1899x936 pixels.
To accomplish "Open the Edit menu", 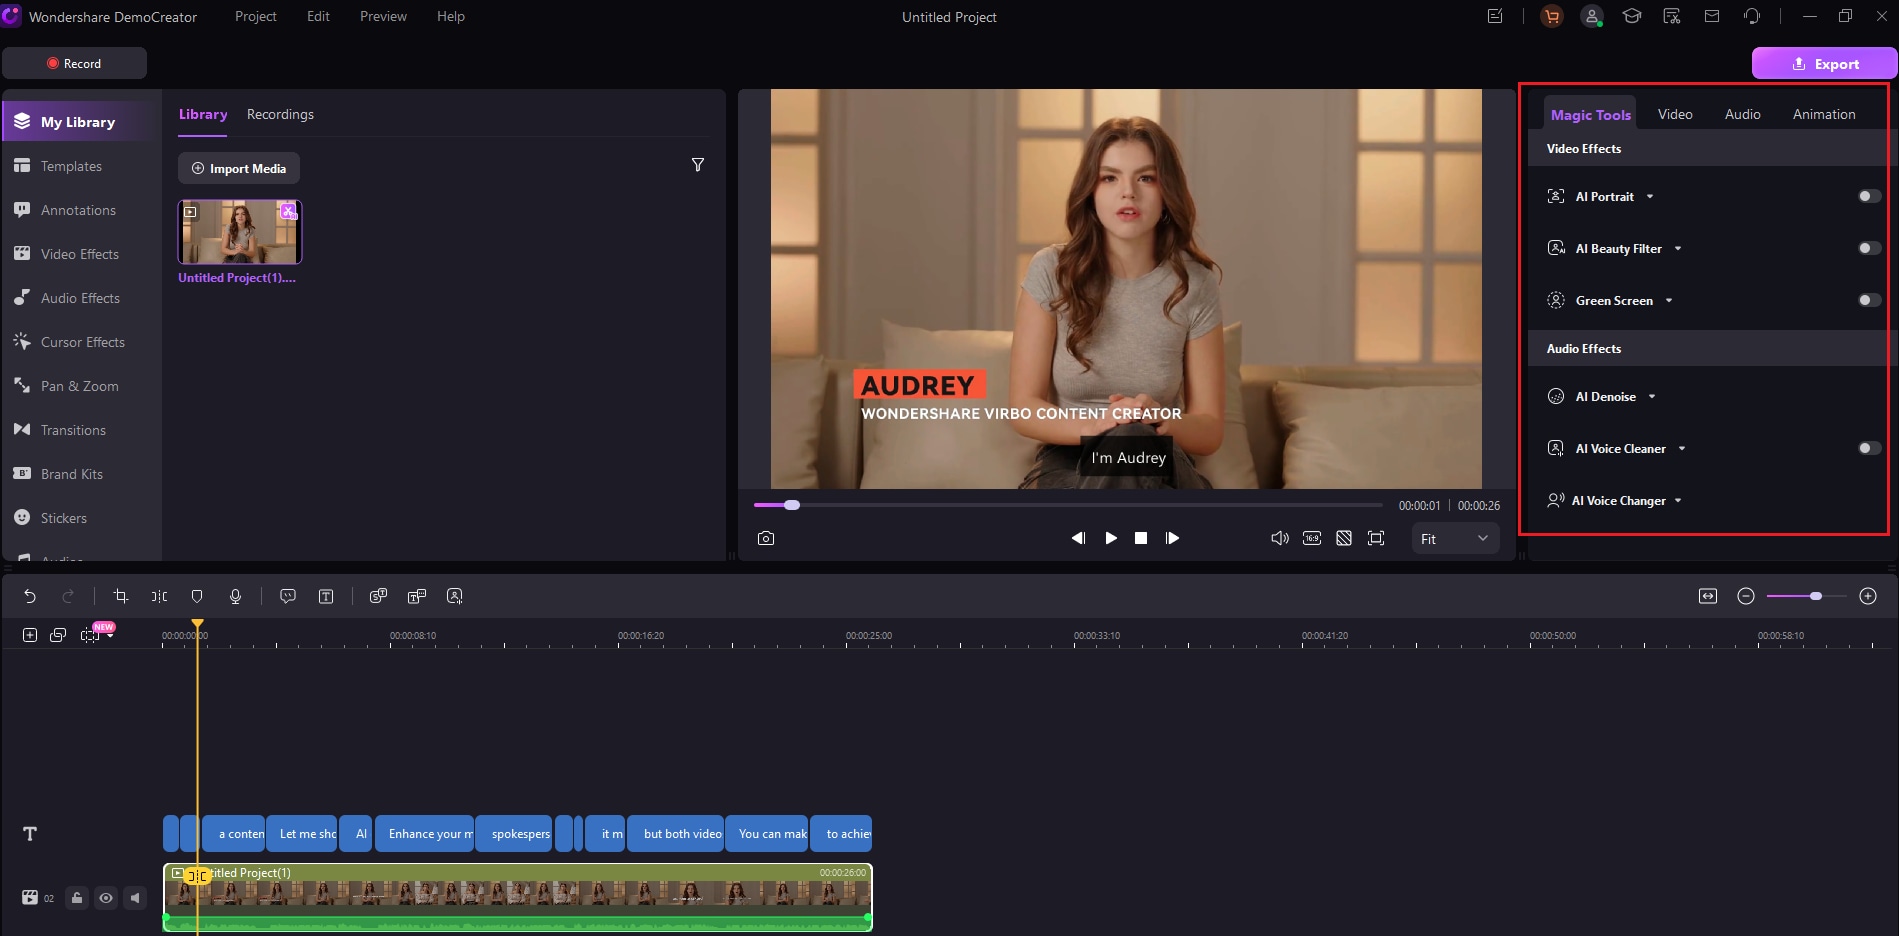I will [318, 16].
